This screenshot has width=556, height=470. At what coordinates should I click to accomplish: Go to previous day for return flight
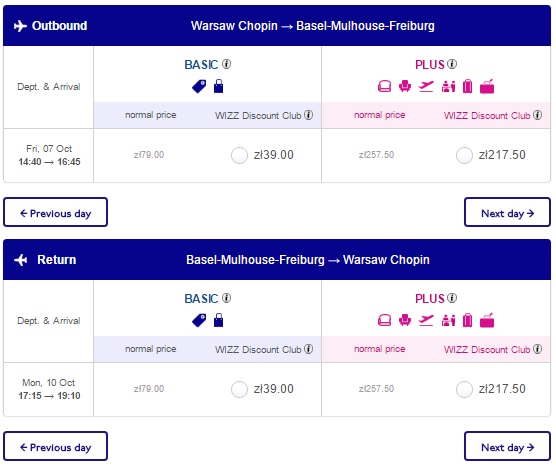[x=55, y=446]
